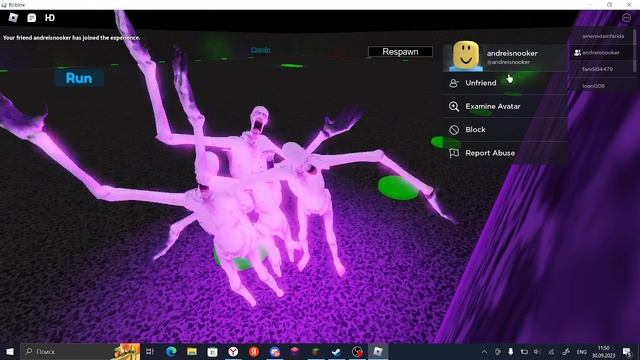The width and height of the screenshot is (640, 360).
Task: Click the taskbar search box
Action: pyautogui.click(x=80, y=351)
